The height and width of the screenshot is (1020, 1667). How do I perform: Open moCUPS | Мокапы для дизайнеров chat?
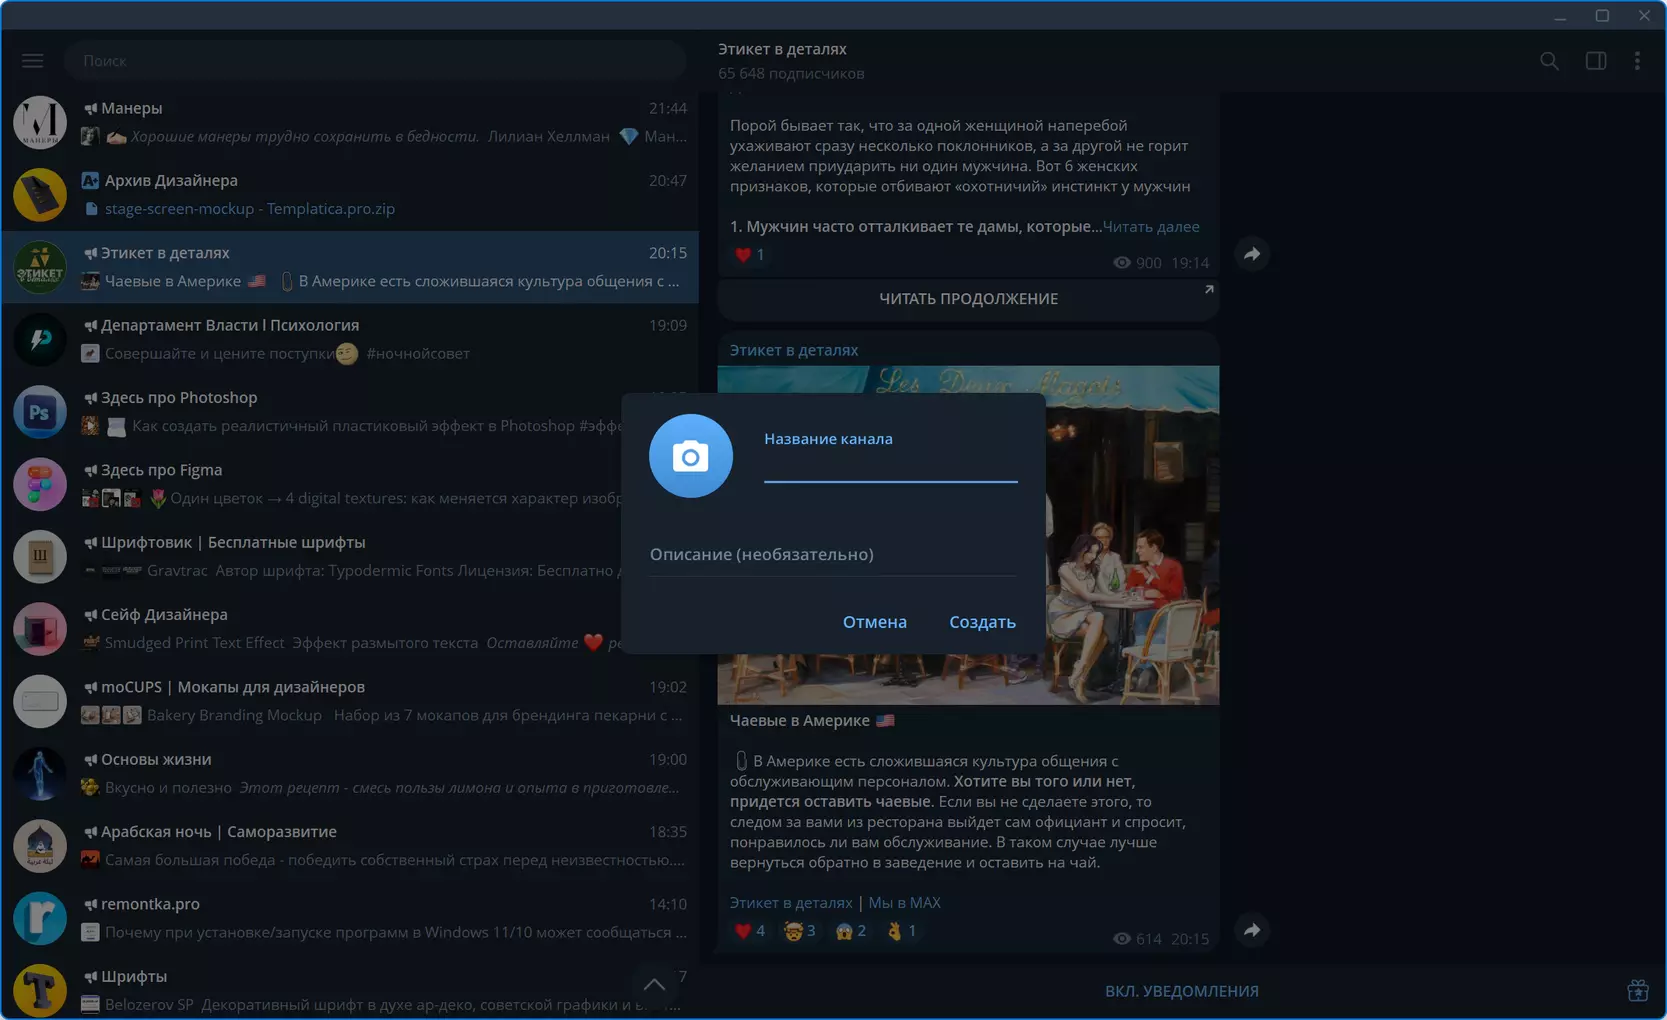pyautogui.click(x=350, y=701)
